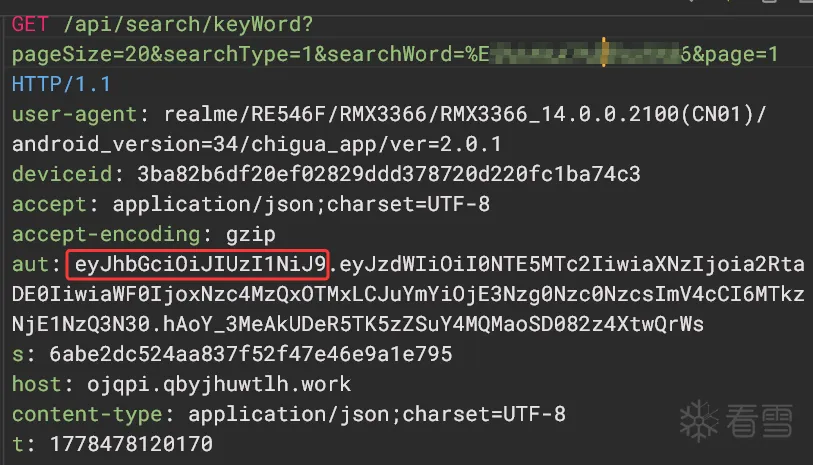Click the JWT signature line starting NjE1NzQ3N30
The image size is (813, 465).
(358, 325)
